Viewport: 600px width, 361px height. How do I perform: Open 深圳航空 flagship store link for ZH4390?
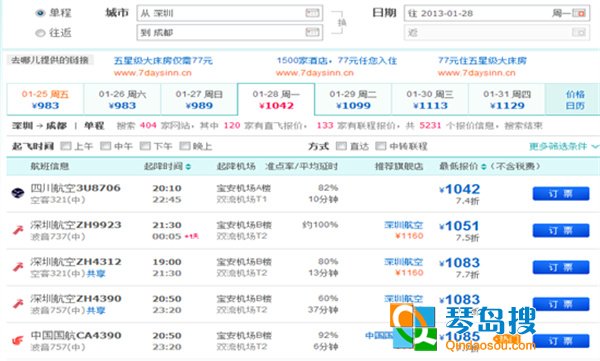(404, 299)
